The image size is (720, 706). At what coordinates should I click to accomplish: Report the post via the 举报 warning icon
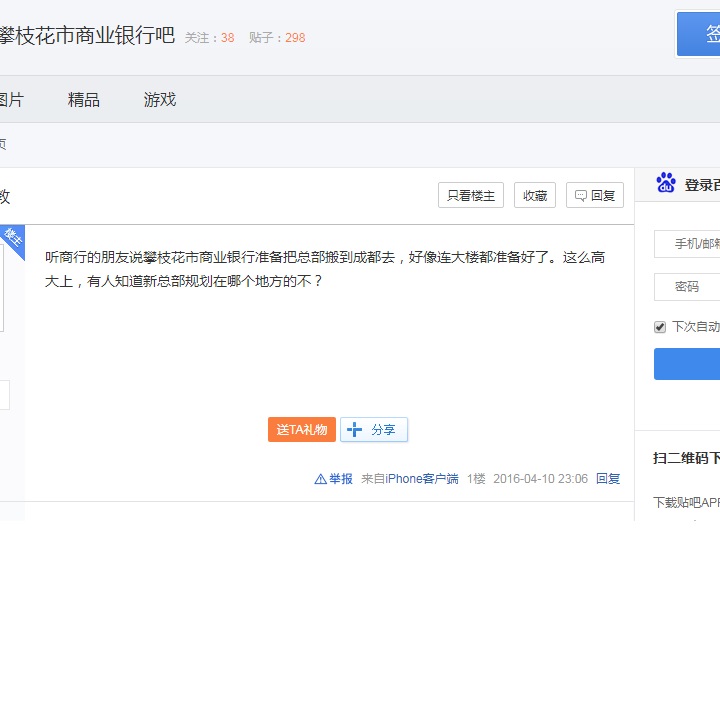pos(321,479)
